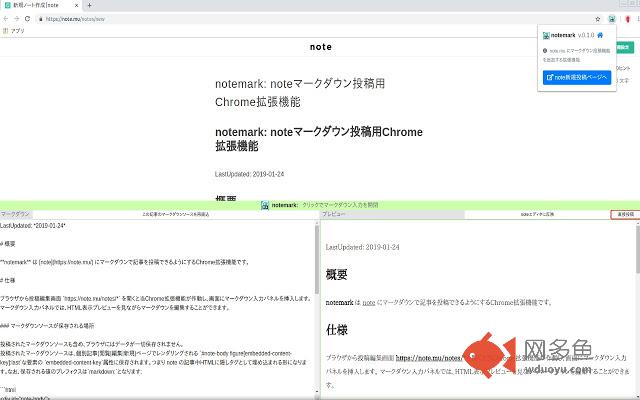
Task: Click the red-outlined direct post button
Action: tap(625, 214)
